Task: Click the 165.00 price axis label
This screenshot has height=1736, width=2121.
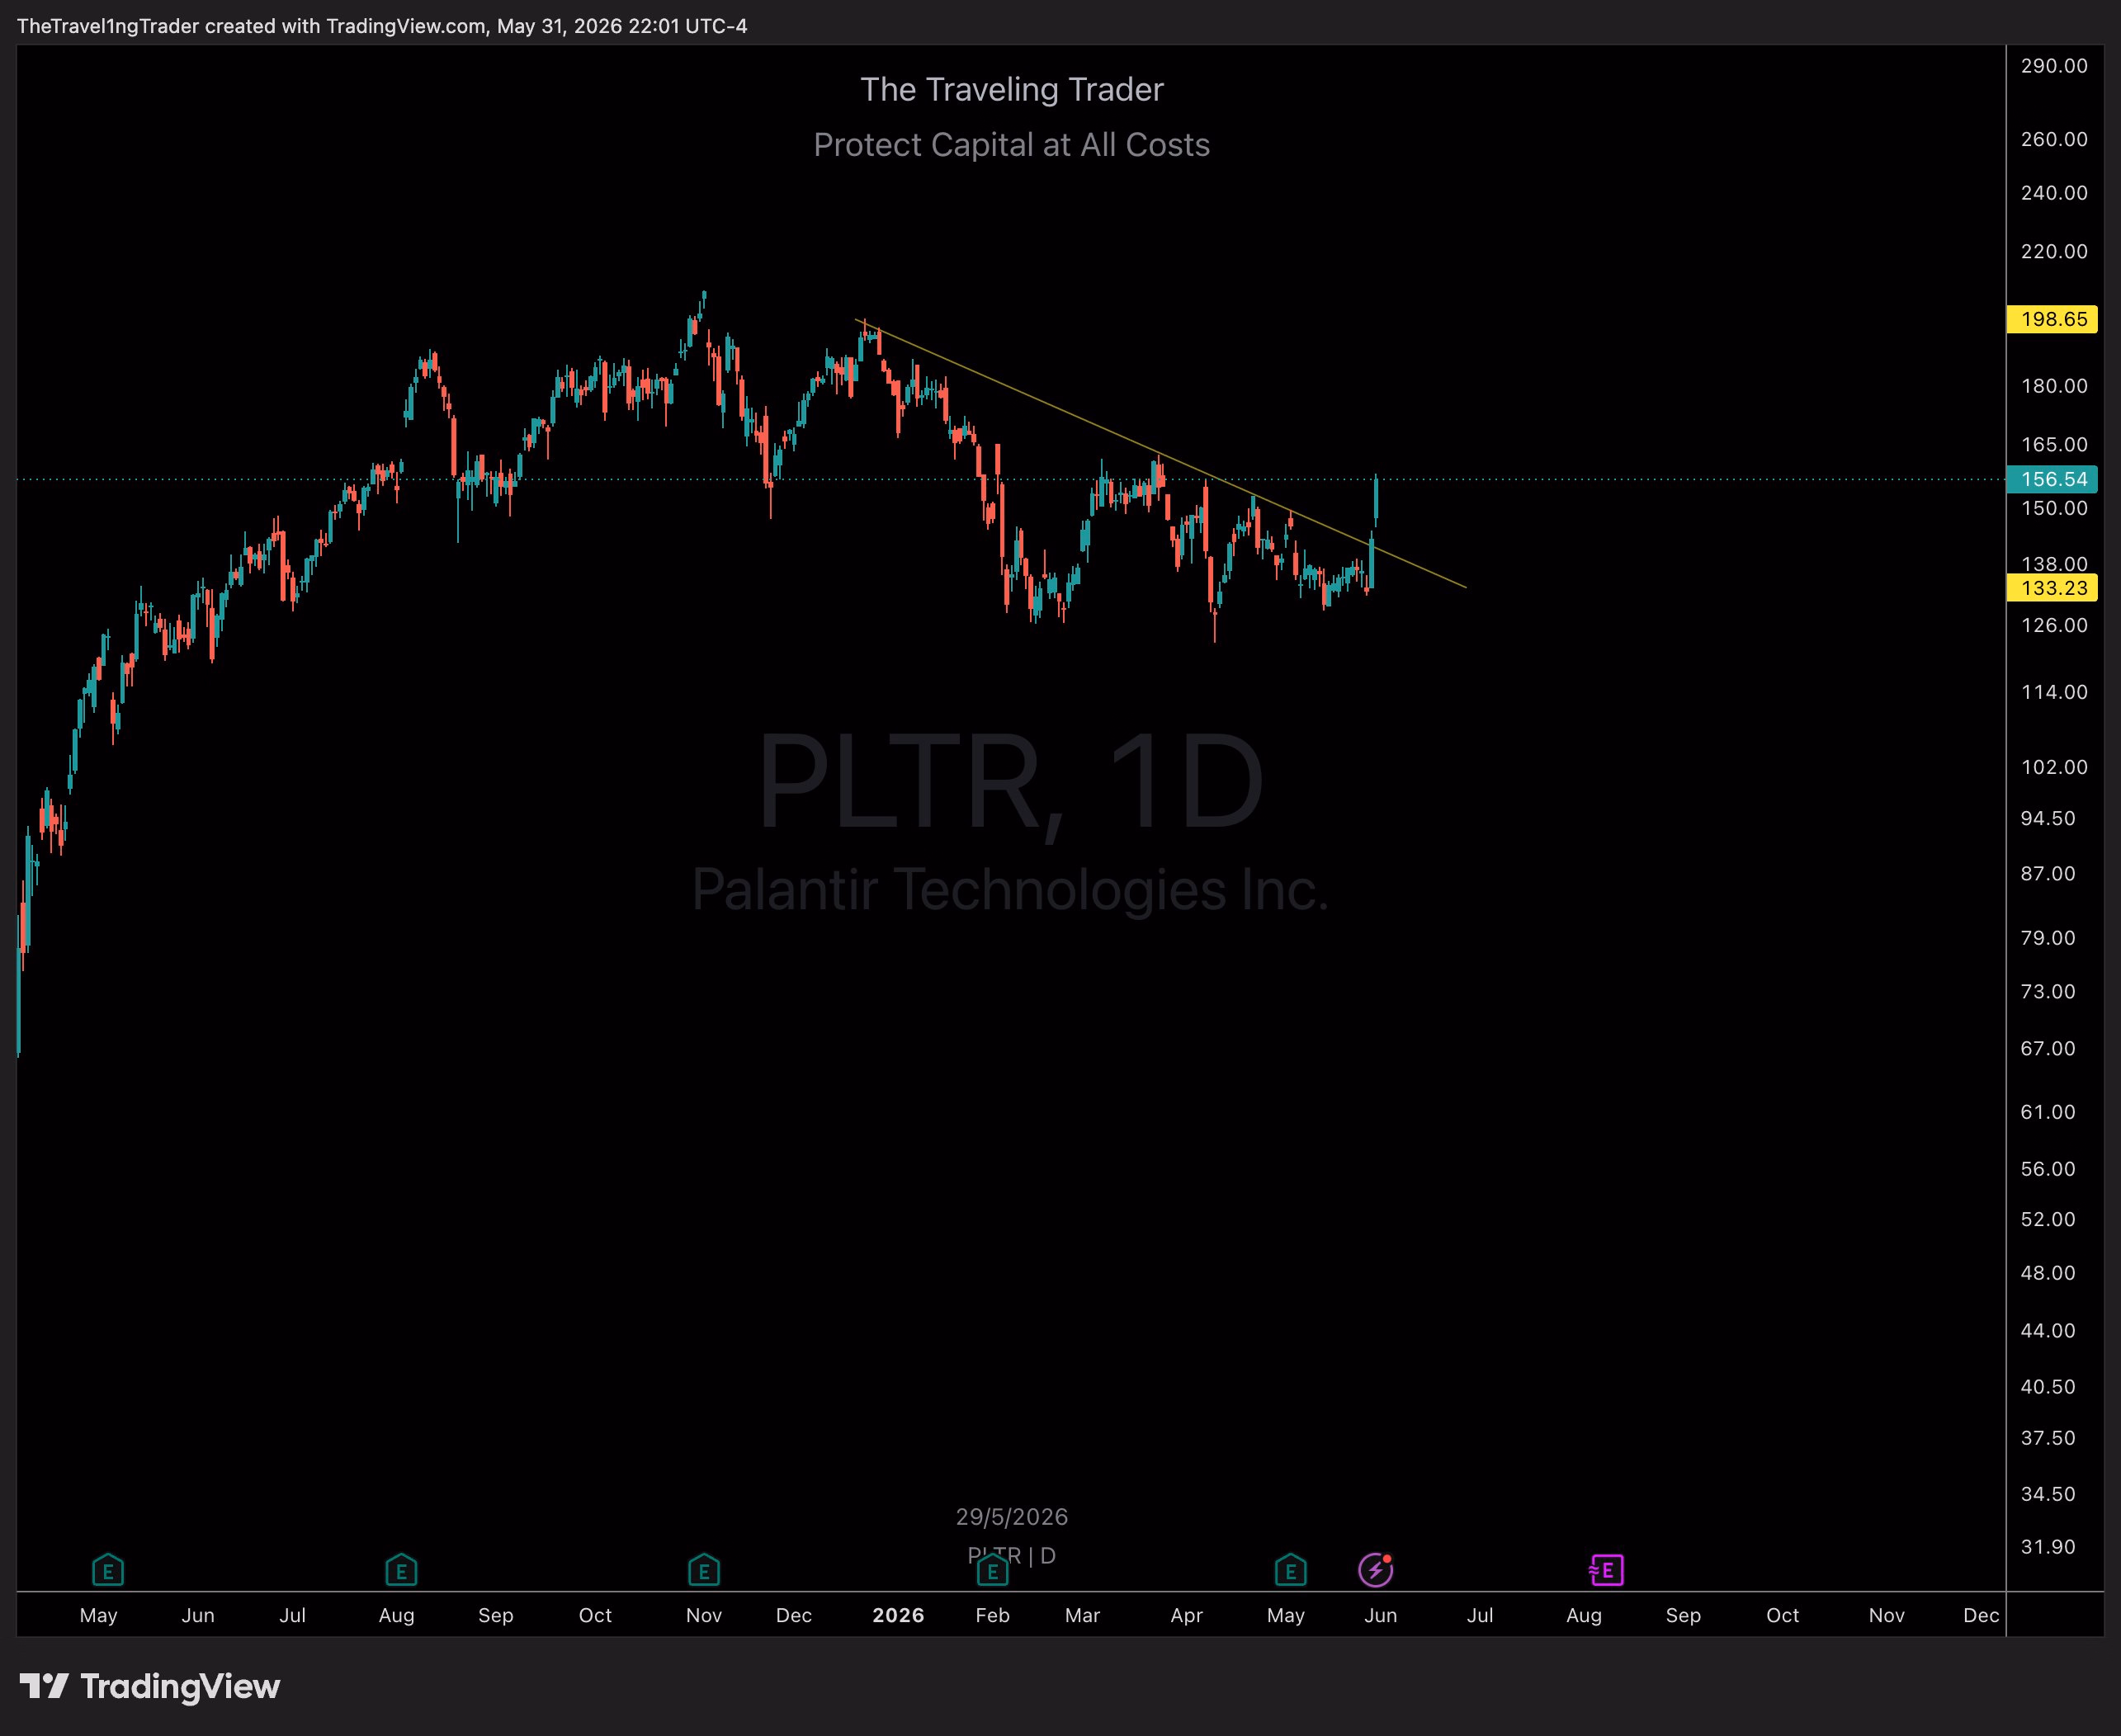Action: pos(2054,444)
